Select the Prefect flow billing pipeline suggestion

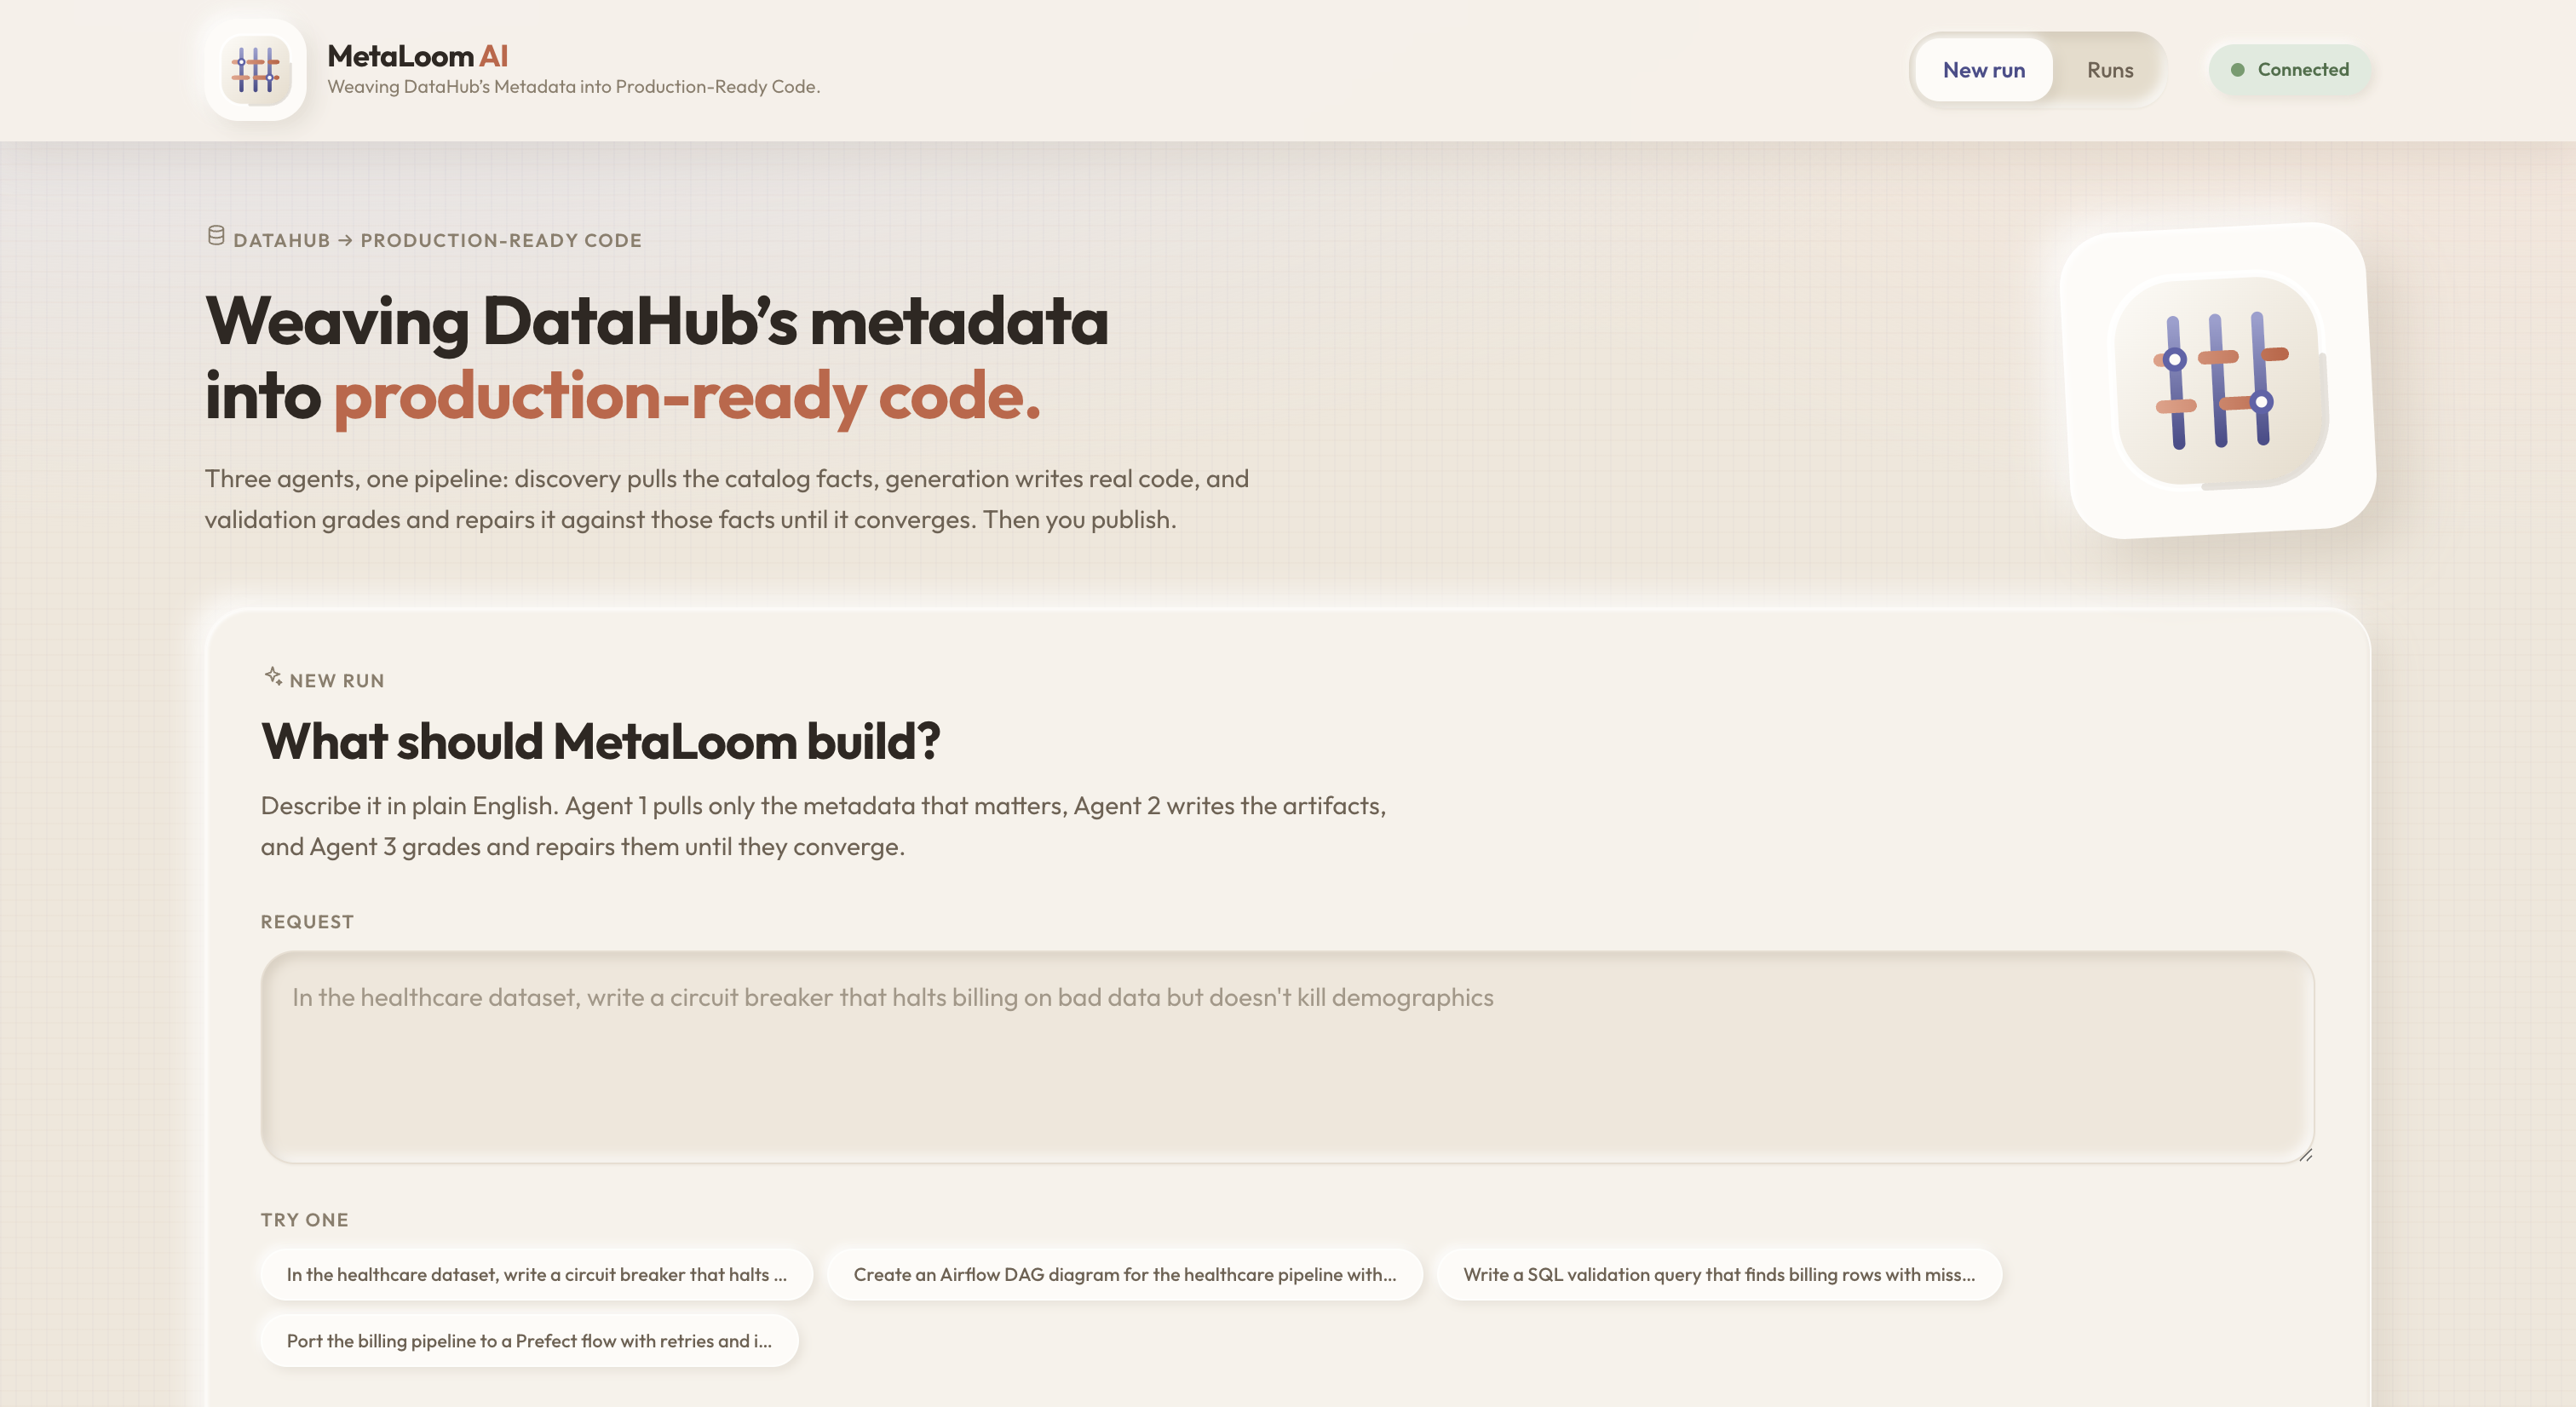pos(530,1340)
